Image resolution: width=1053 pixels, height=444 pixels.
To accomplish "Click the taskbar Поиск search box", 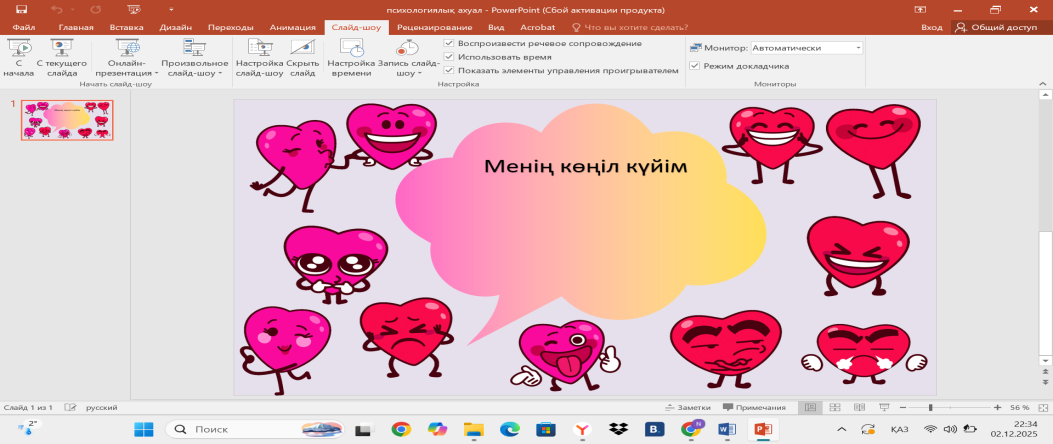I will click(x=255, y=429).
